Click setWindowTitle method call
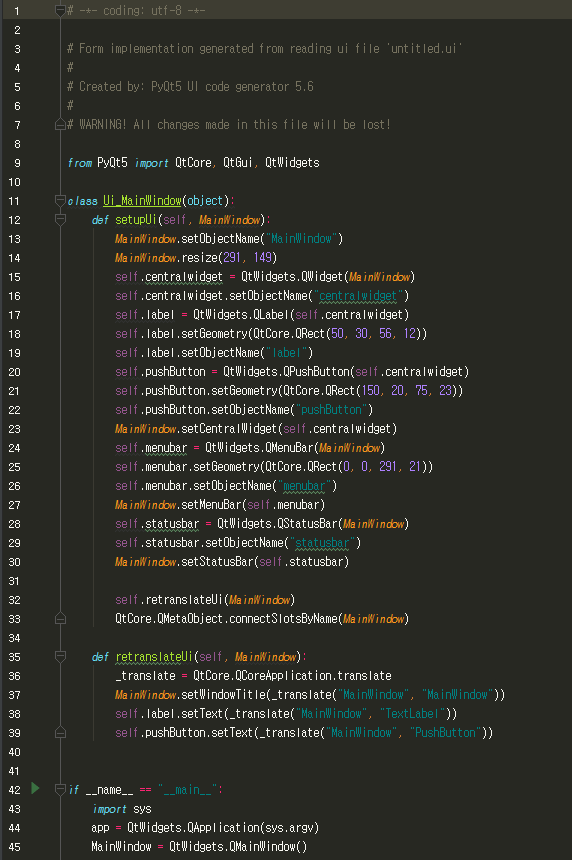Viewport: 572px width, 860px height. [223, 695]
